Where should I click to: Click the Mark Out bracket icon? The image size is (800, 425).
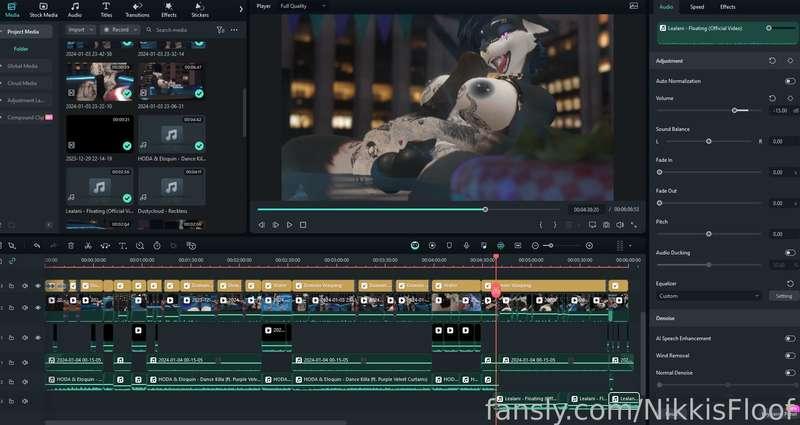555,224
